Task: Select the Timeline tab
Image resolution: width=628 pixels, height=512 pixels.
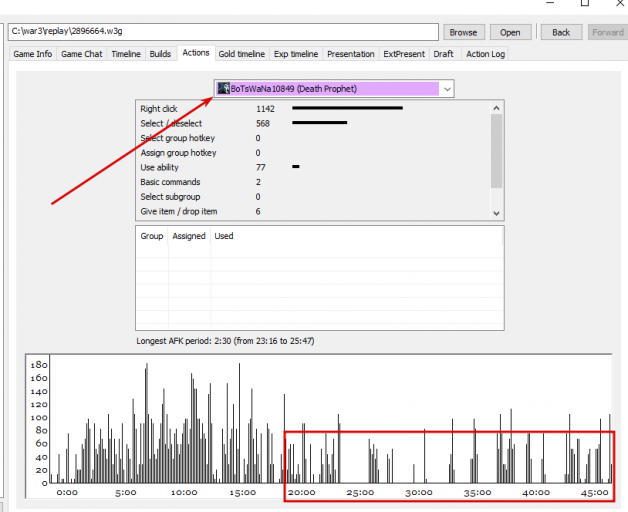Action: [126, 54]
